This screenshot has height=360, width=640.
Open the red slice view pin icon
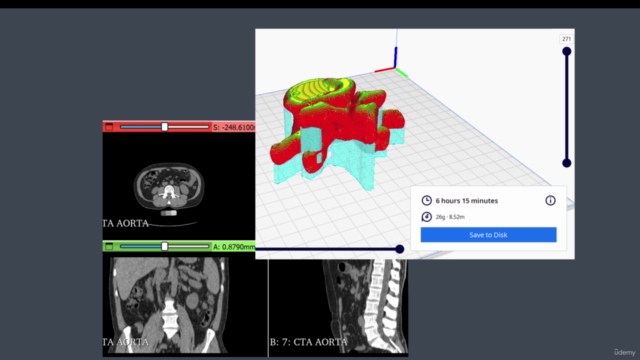pyautogui.click(x=109, y=127)
